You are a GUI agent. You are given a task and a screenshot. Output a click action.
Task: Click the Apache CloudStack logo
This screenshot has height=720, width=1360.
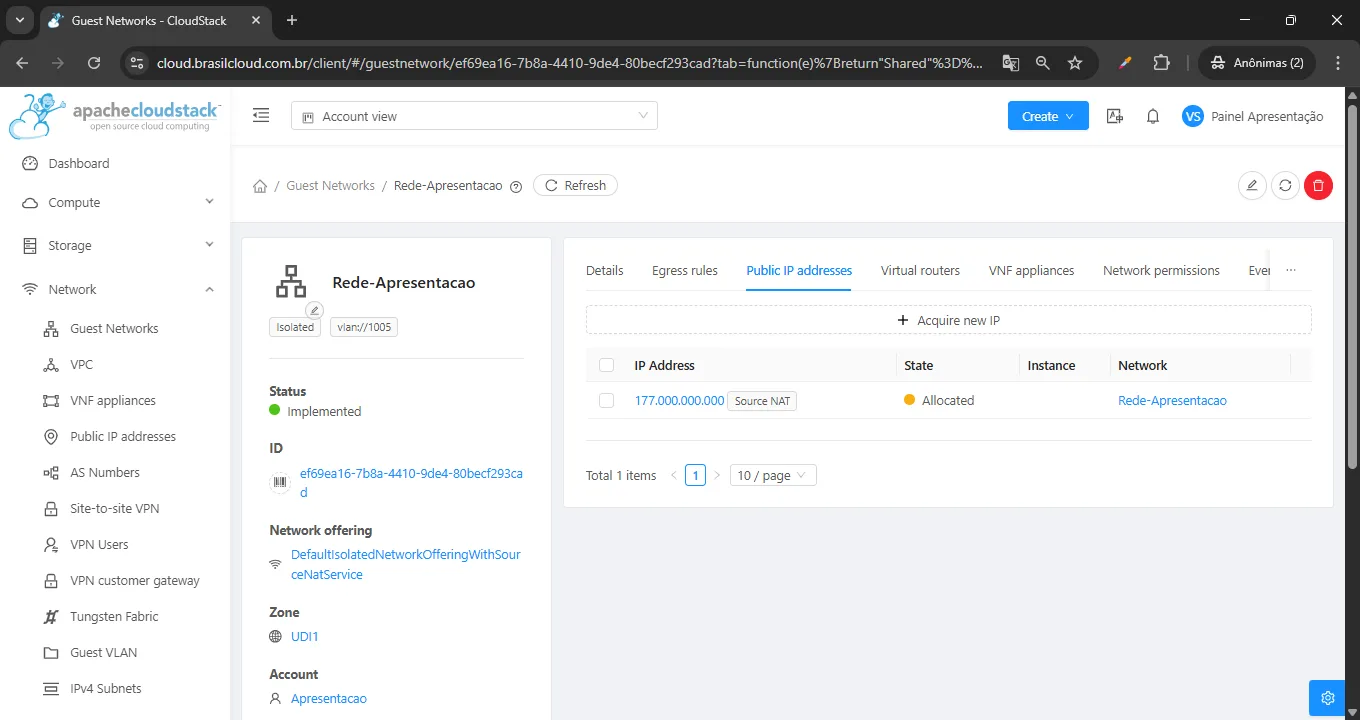pos(115,115)
